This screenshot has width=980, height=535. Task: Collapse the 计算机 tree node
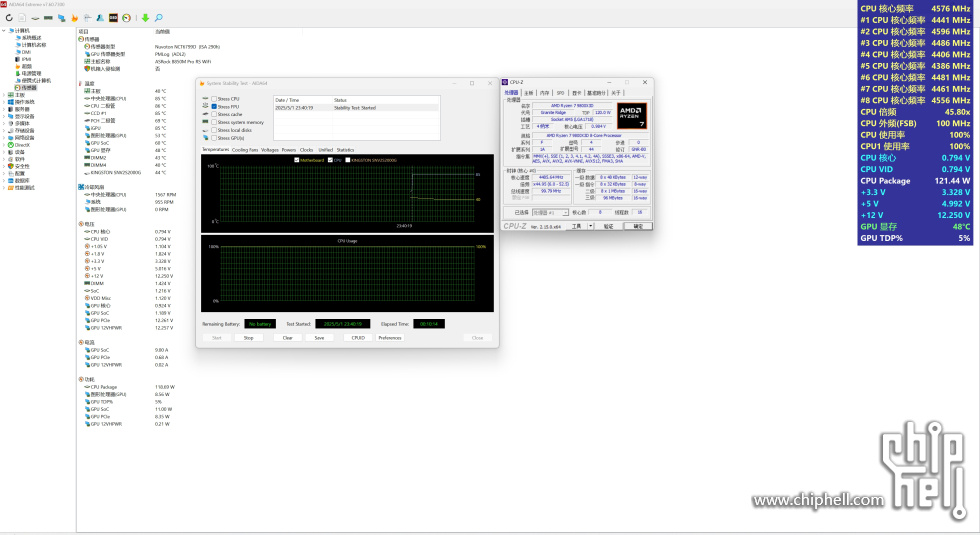point(4,30)
